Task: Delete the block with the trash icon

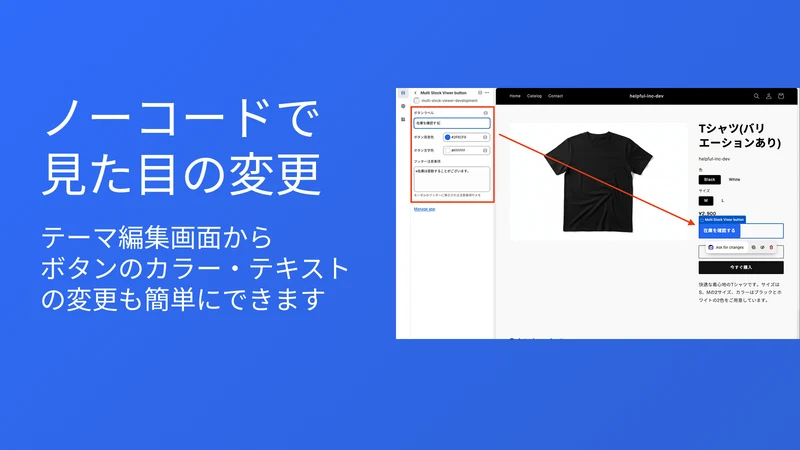Action: 771,247
